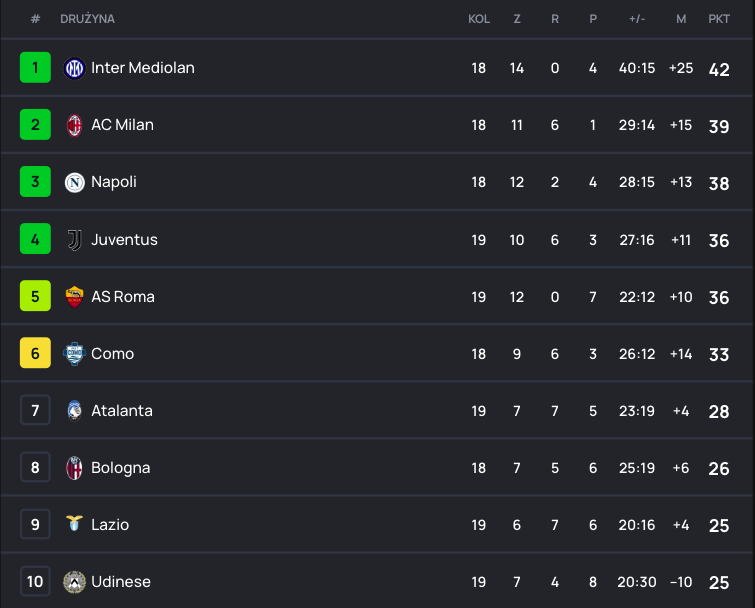Click the Como club crest
755x608 pixels.
(74, 354)
